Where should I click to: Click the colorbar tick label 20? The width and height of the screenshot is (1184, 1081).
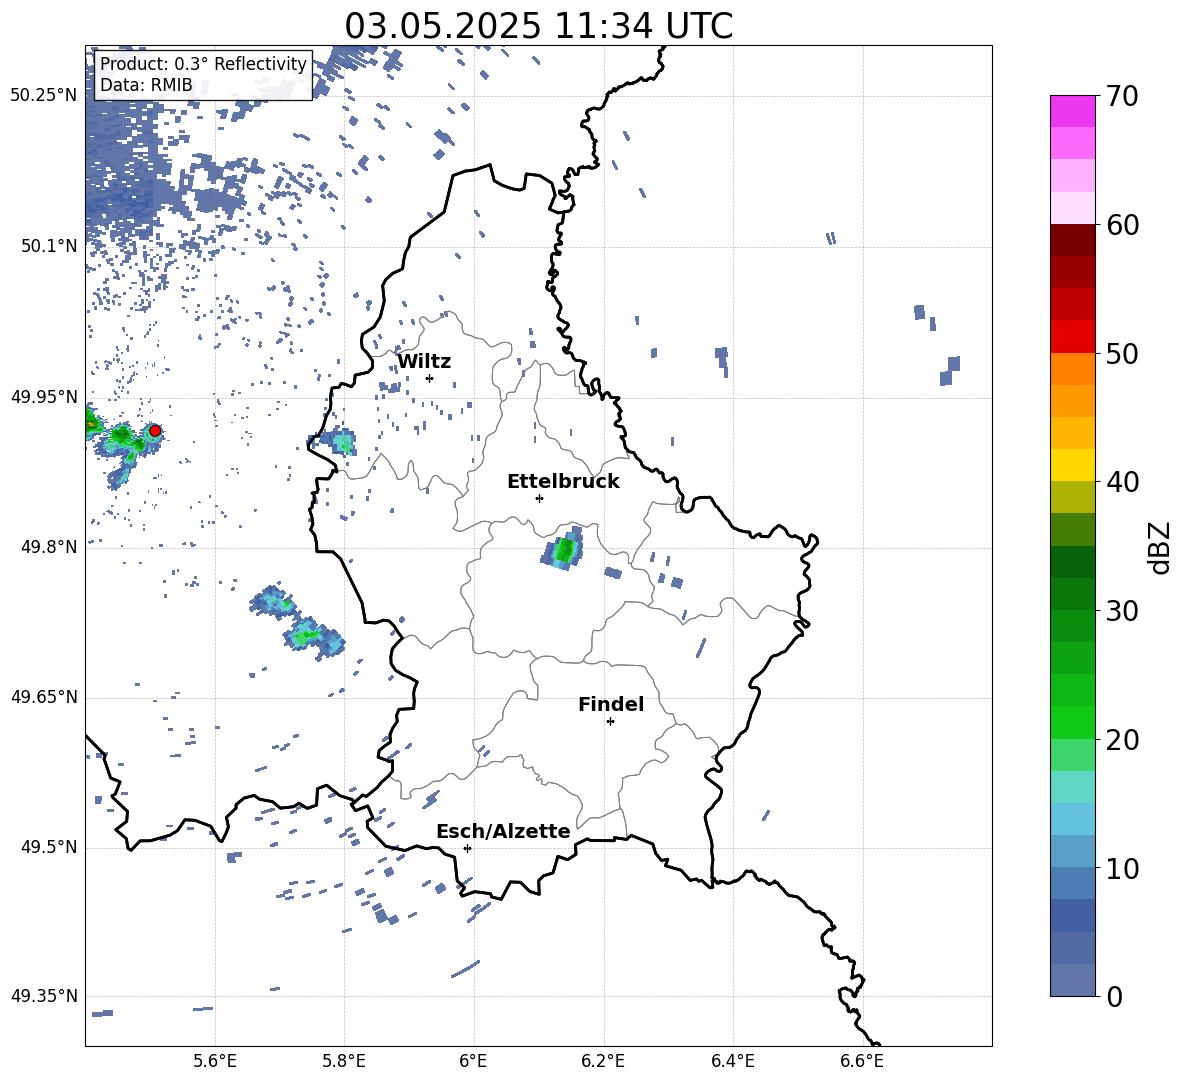(1122, 739)
